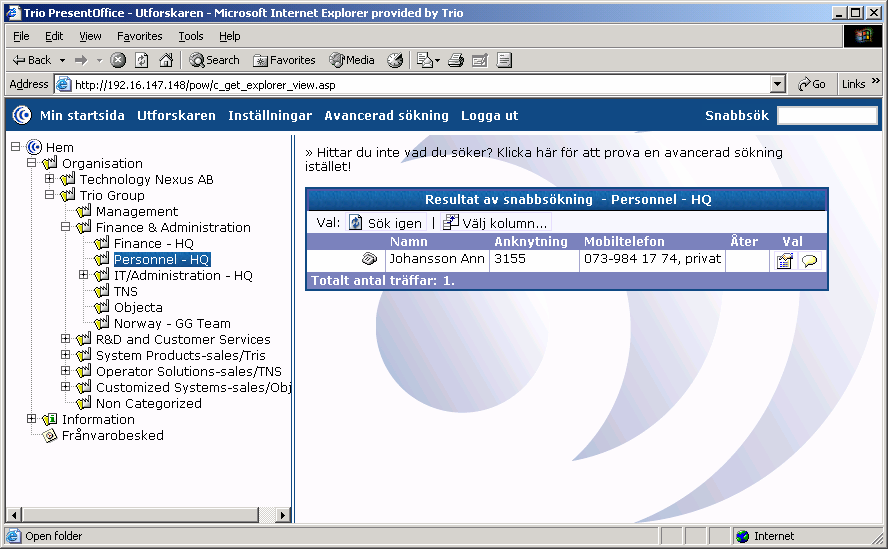Open the Tools menu

pos(191,36)
